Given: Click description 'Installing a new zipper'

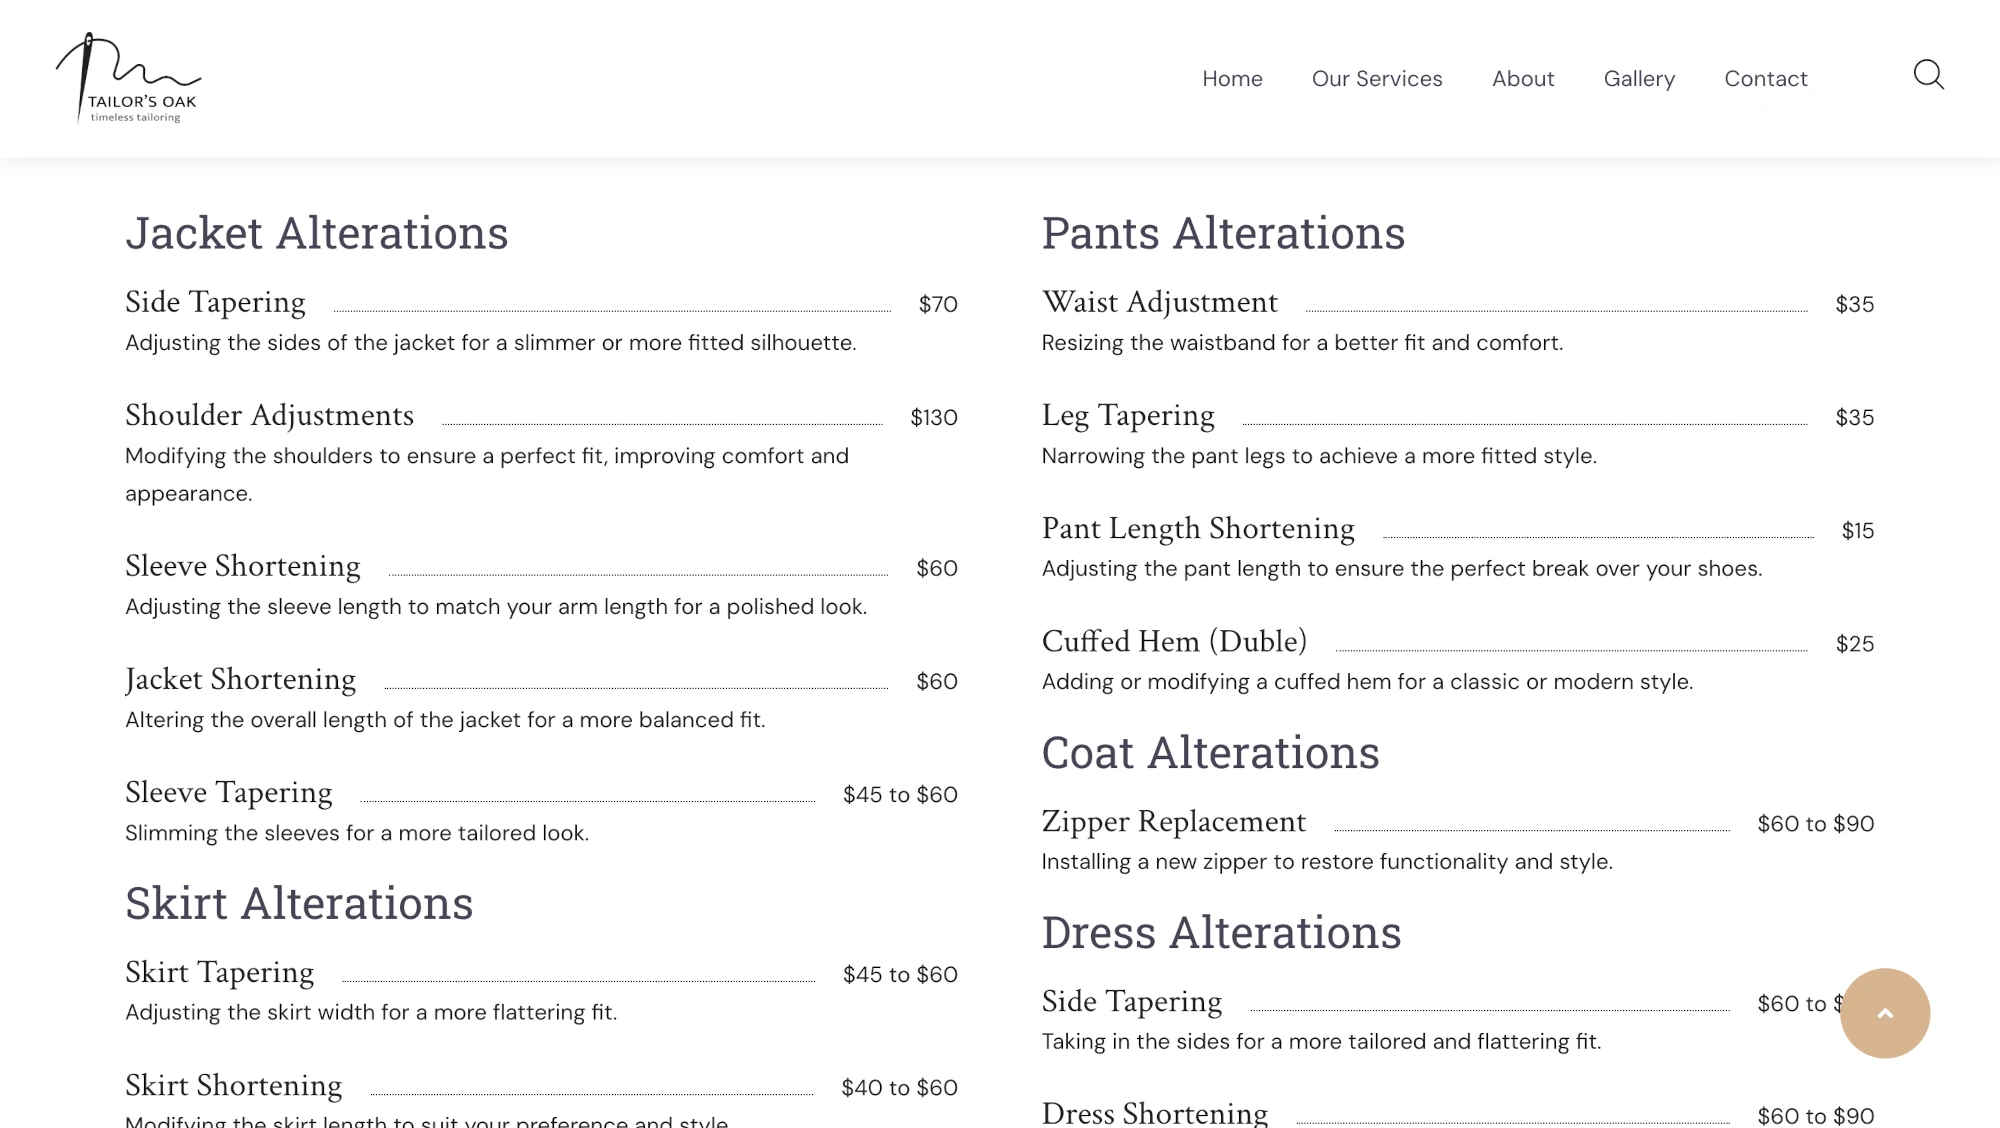Looking at the screenshot, I should click(1327, 862).
